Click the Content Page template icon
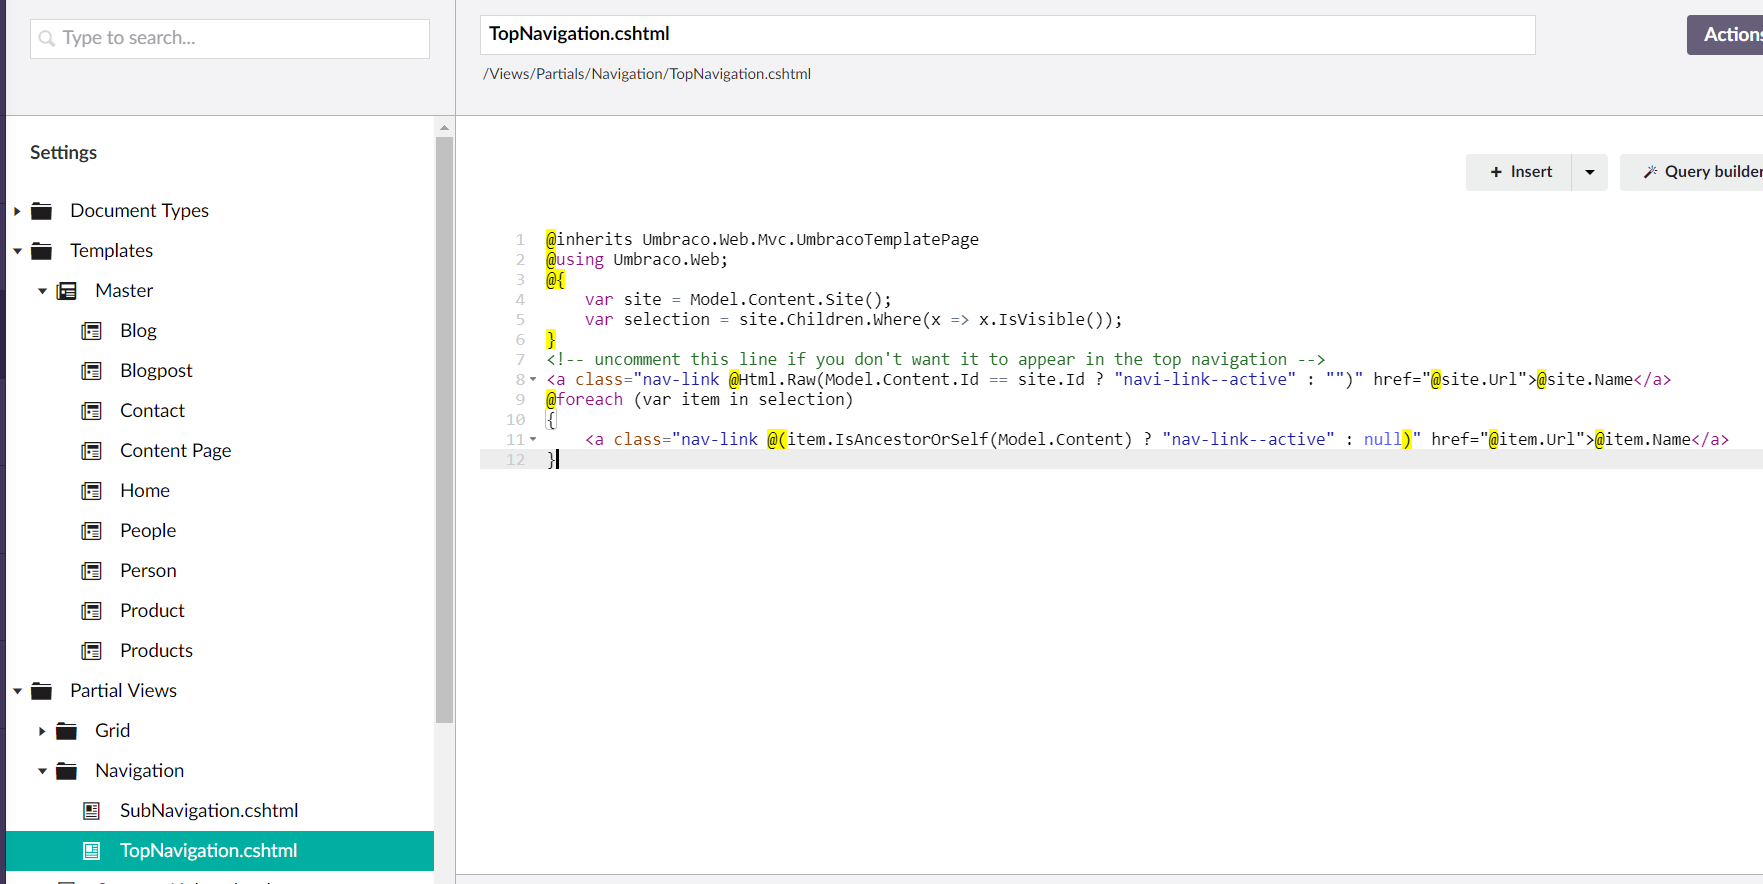Viewport: 1763px width, 884px height. tap(91, 451)
